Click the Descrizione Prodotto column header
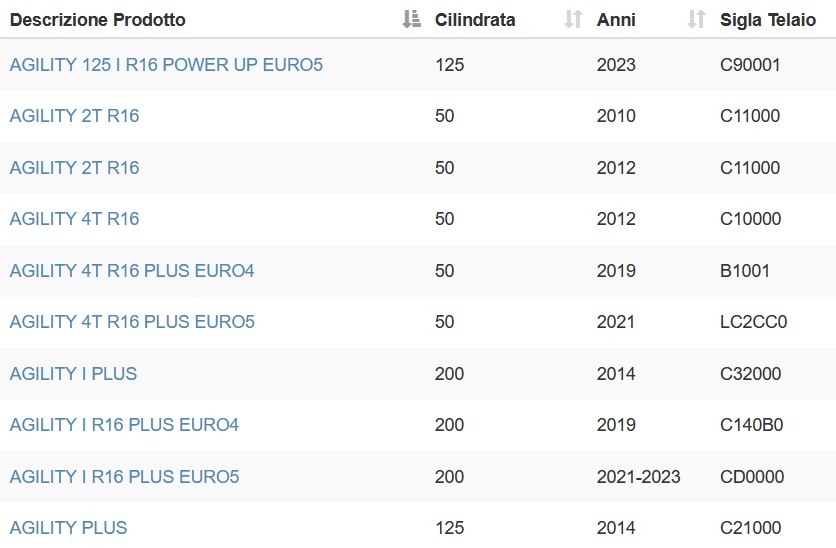 coord(98,20)
